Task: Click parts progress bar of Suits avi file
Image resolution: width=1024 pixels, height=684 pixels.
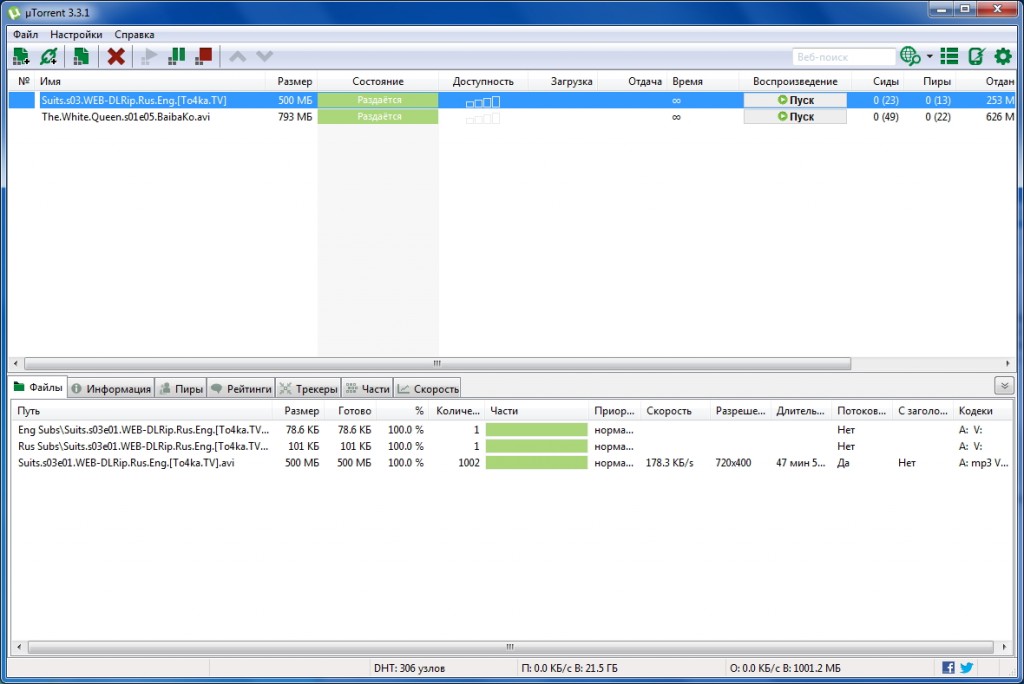Action: coord(536,463)
